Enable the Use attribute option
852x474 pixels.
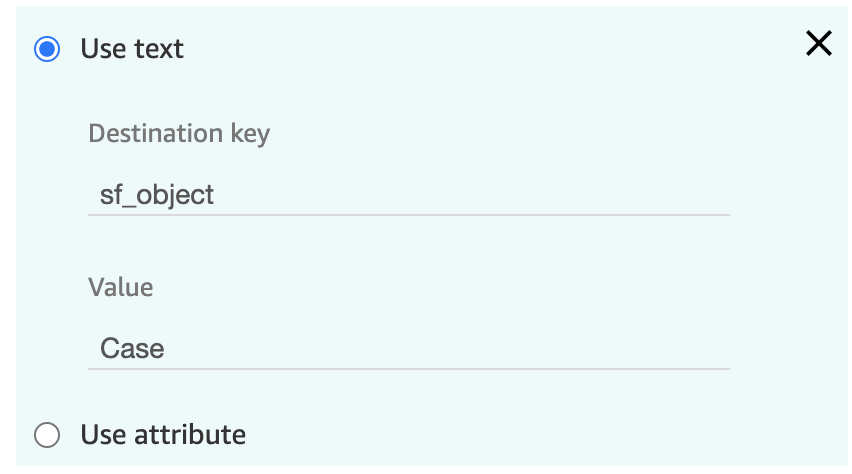click(x=47, y=435)
